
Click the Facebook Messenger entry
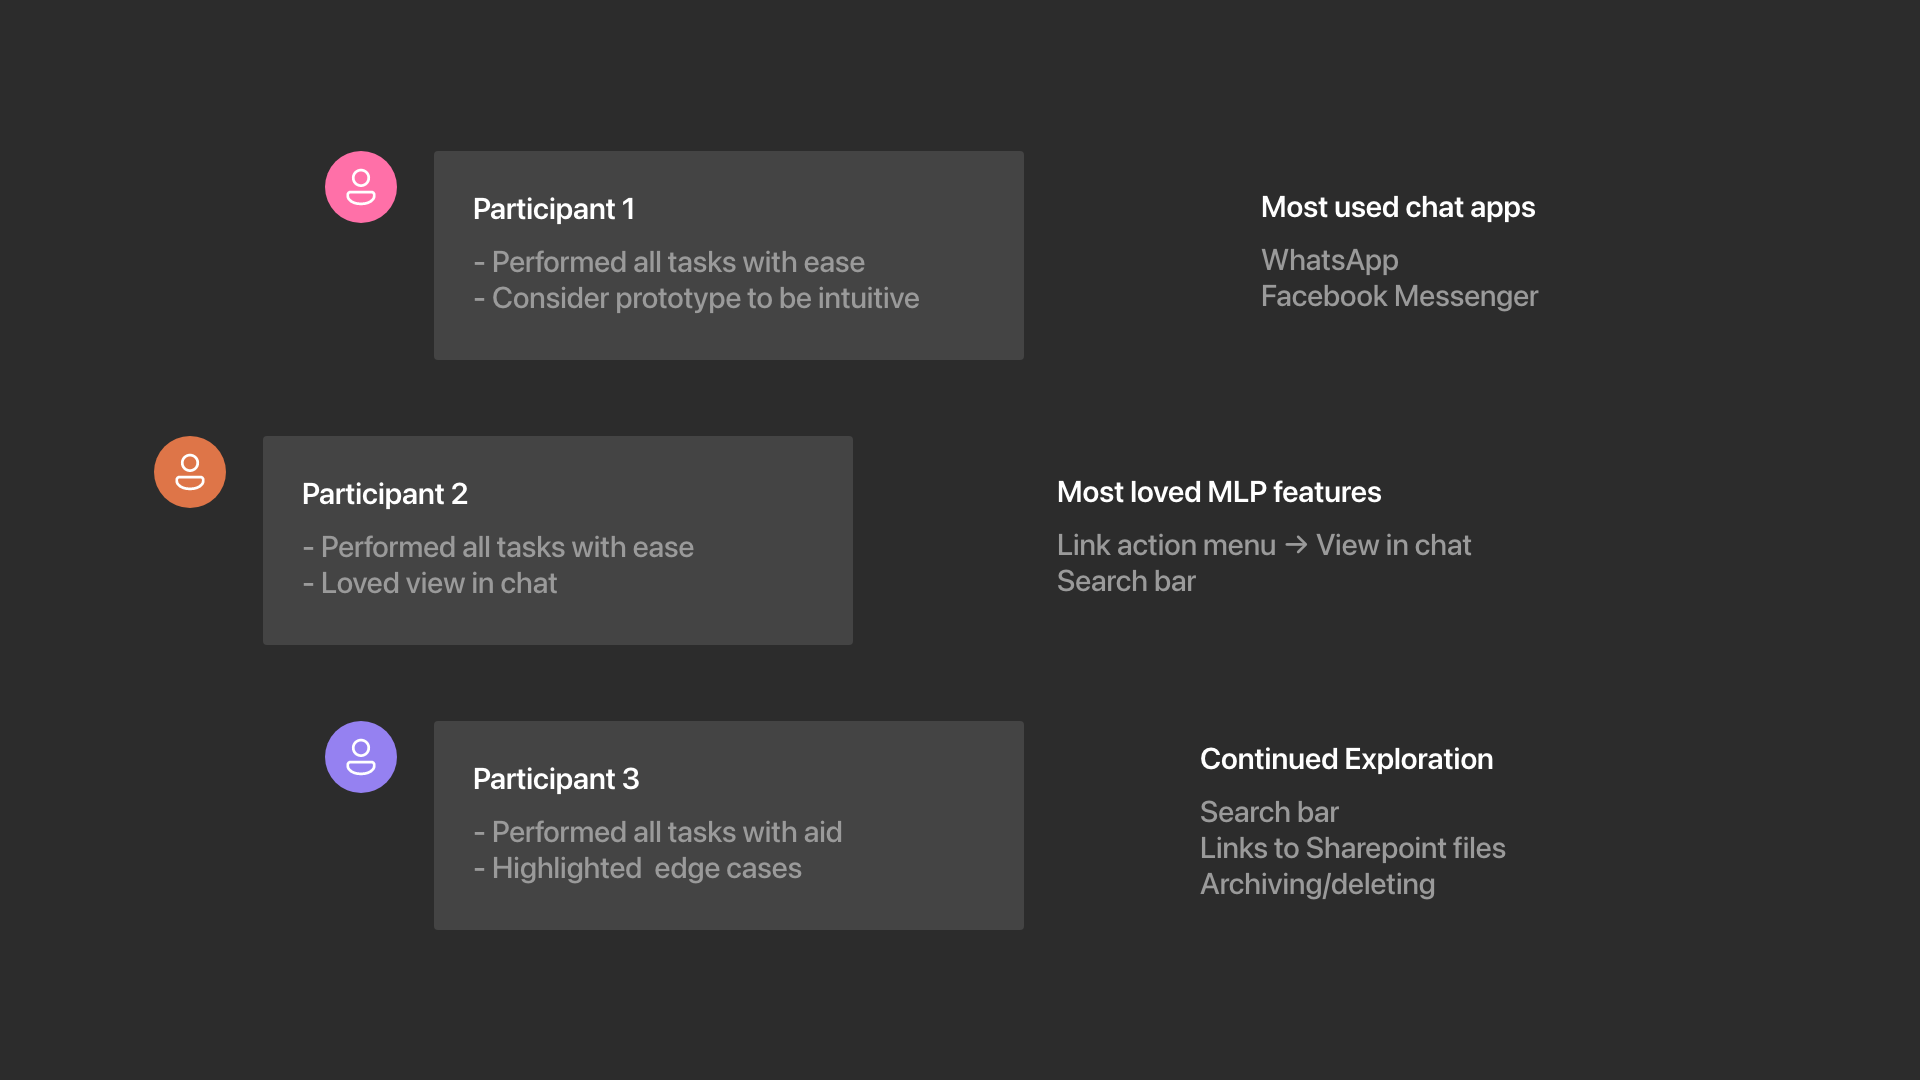click(x=1399, y=296)
